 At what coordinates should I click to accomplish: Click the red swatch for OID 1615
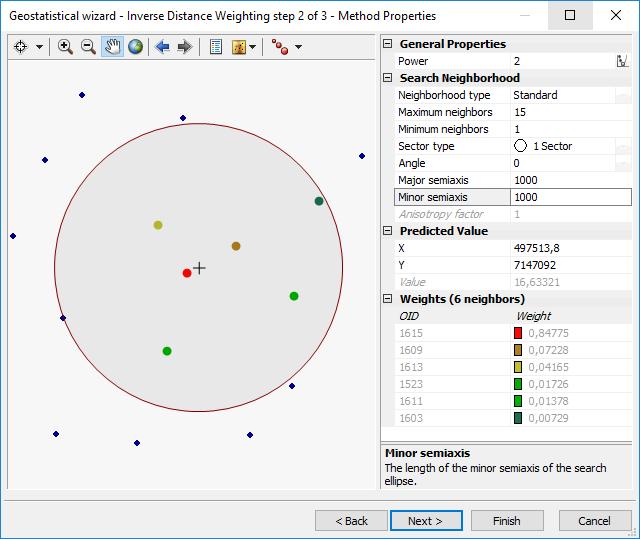coord(518,333)
